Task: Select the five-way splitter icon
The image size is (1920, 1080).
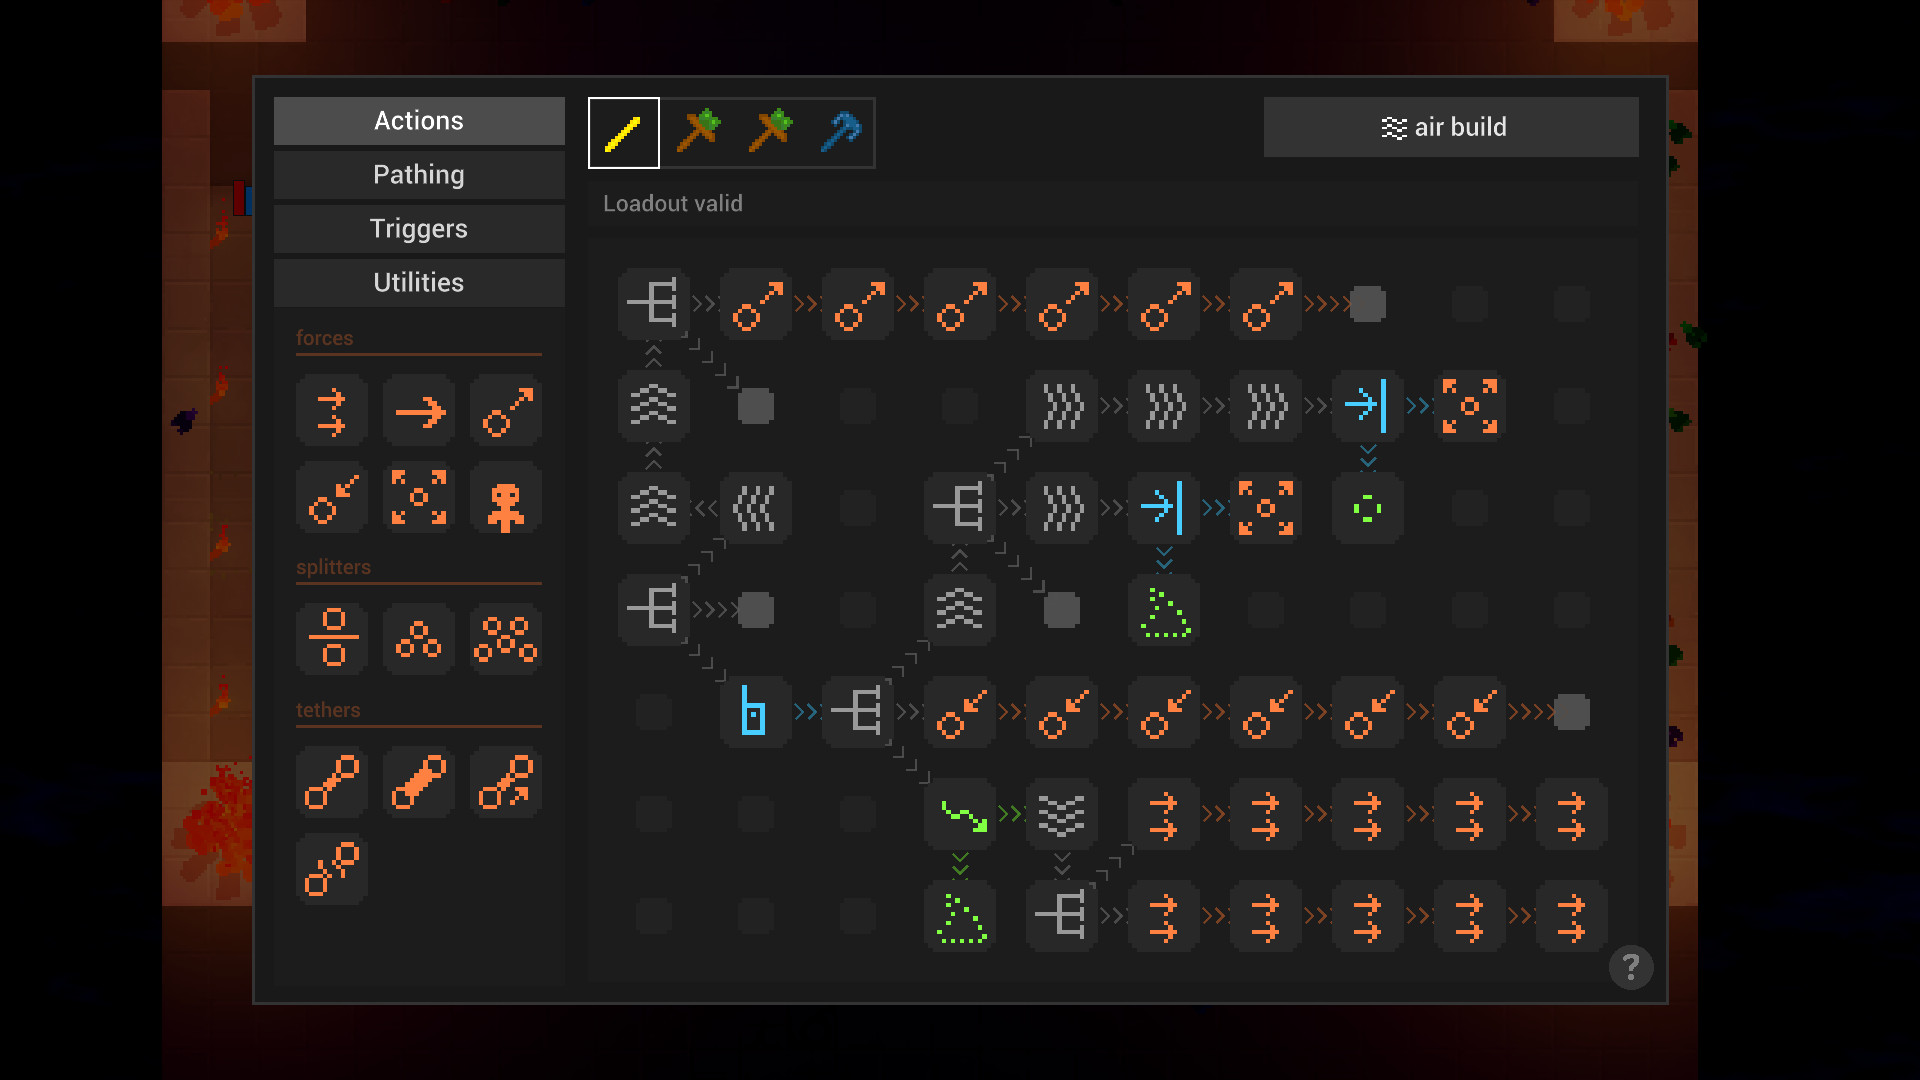Action: (505, 639)
